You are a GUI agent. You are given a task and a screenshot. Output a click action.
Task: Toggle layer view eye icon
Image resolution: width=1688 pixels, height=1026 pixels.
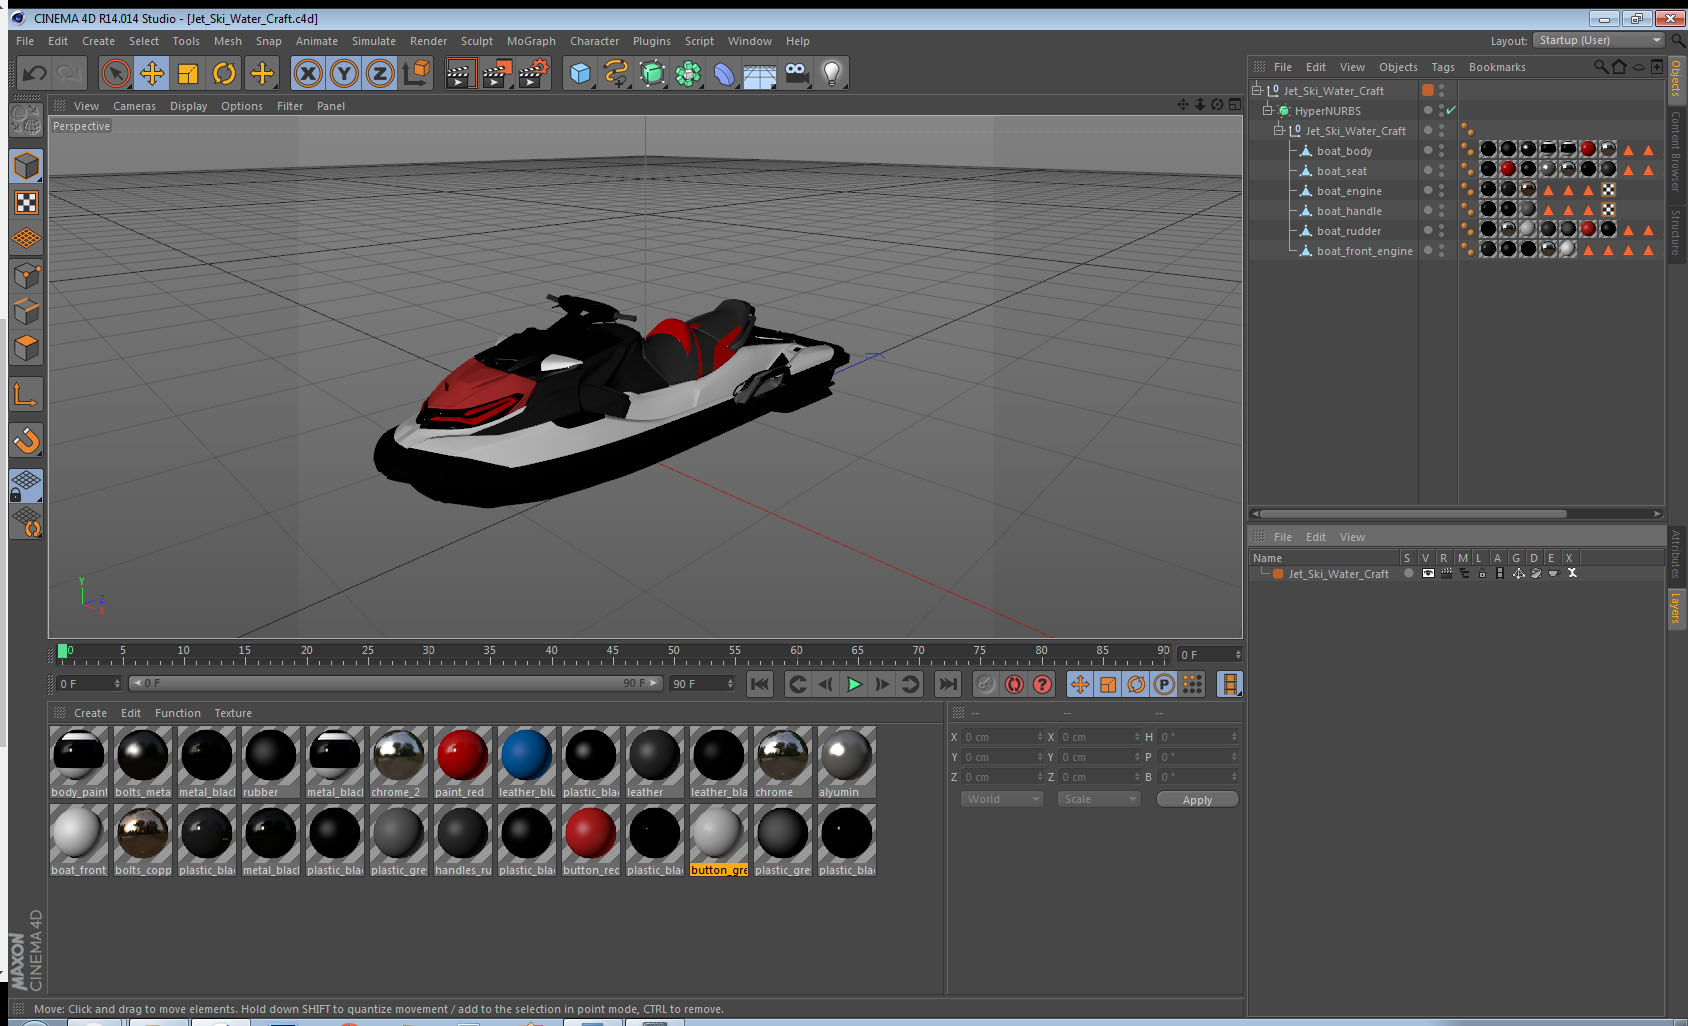pos(1428,573)
